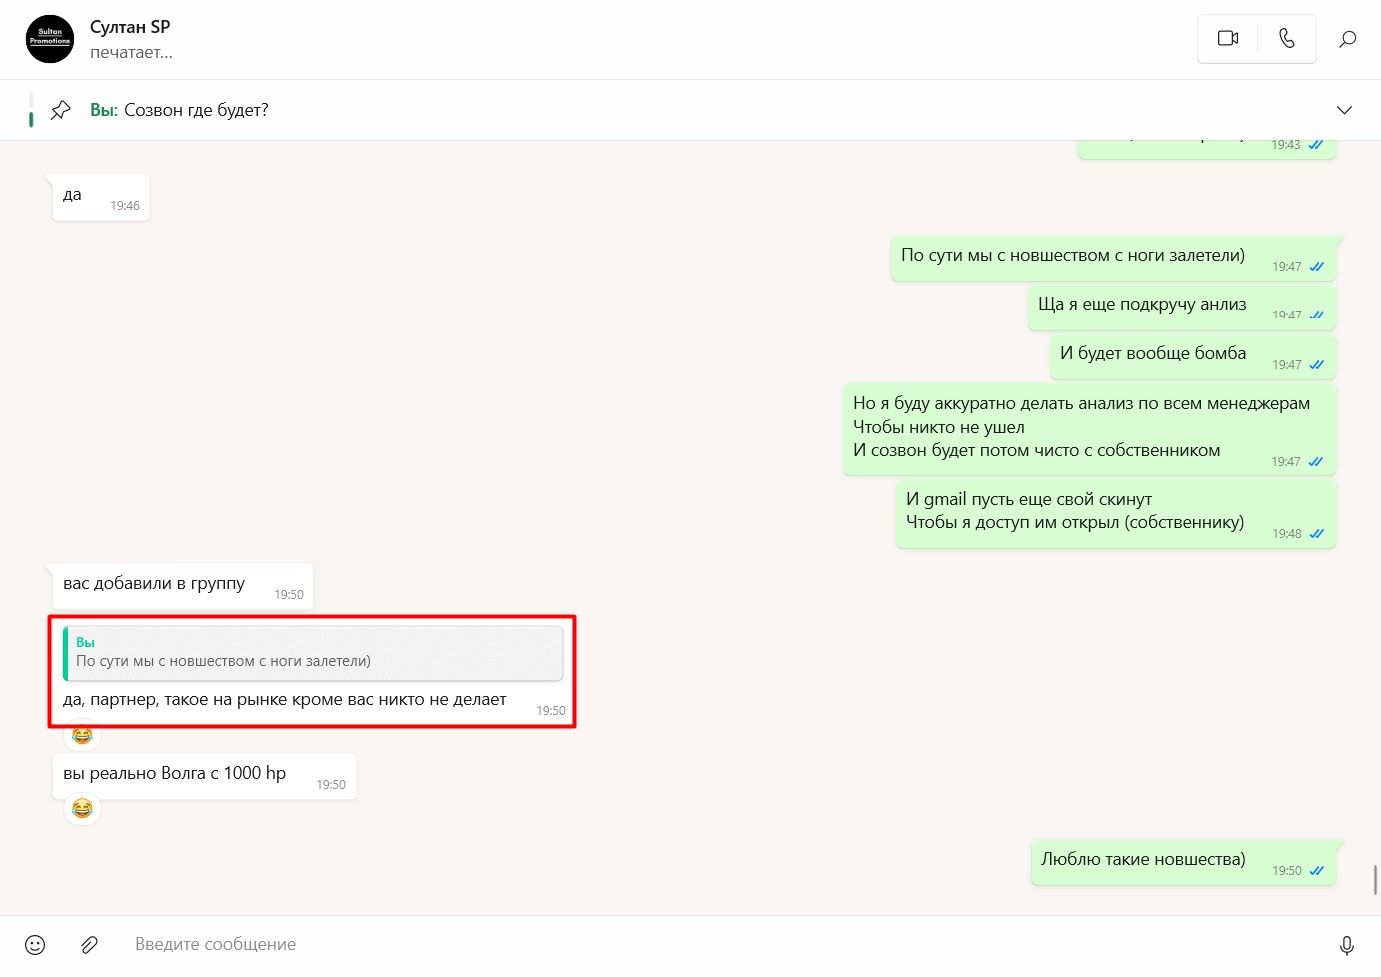Select message 'И будет вообще бомба'
The width and height of the screenshot is (1381, 977).
pos(1192,356)
